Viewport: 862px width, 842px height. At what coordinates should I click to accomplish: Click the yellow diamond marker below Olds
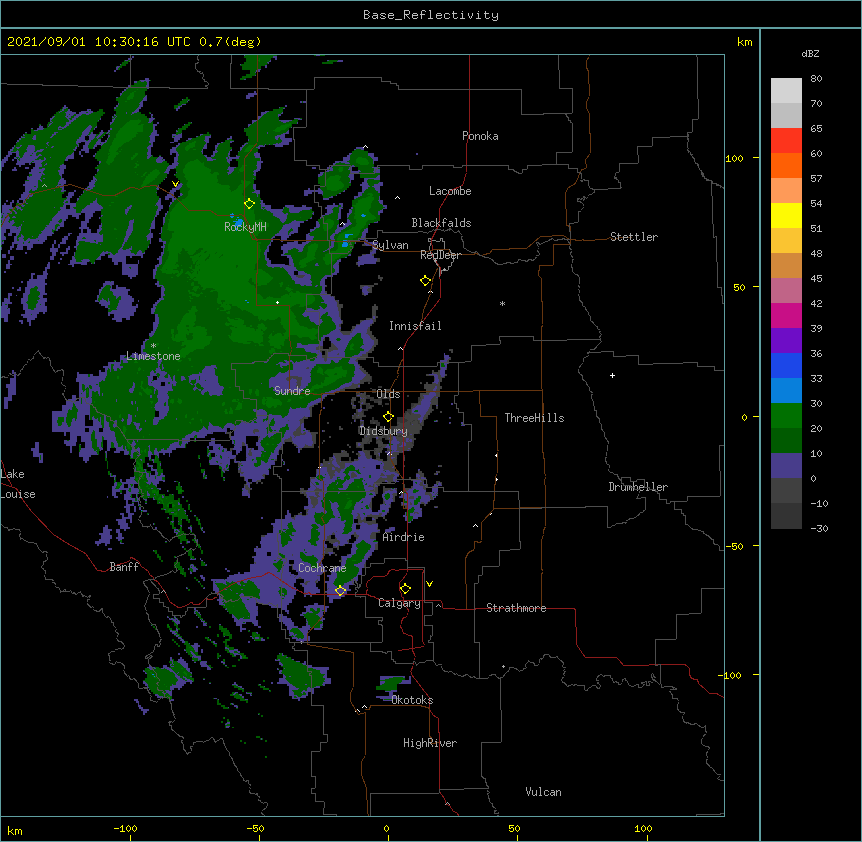(388, 417)
